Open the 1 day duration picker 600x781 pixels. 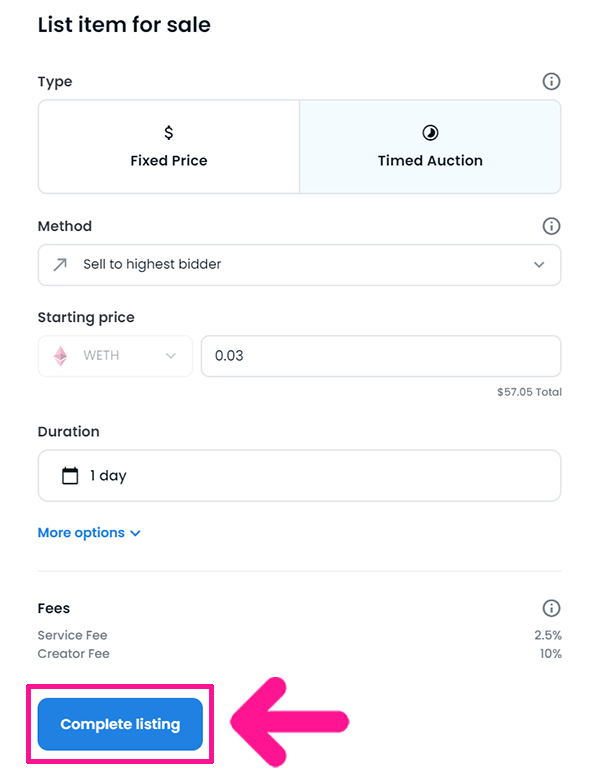coord(299,476)
